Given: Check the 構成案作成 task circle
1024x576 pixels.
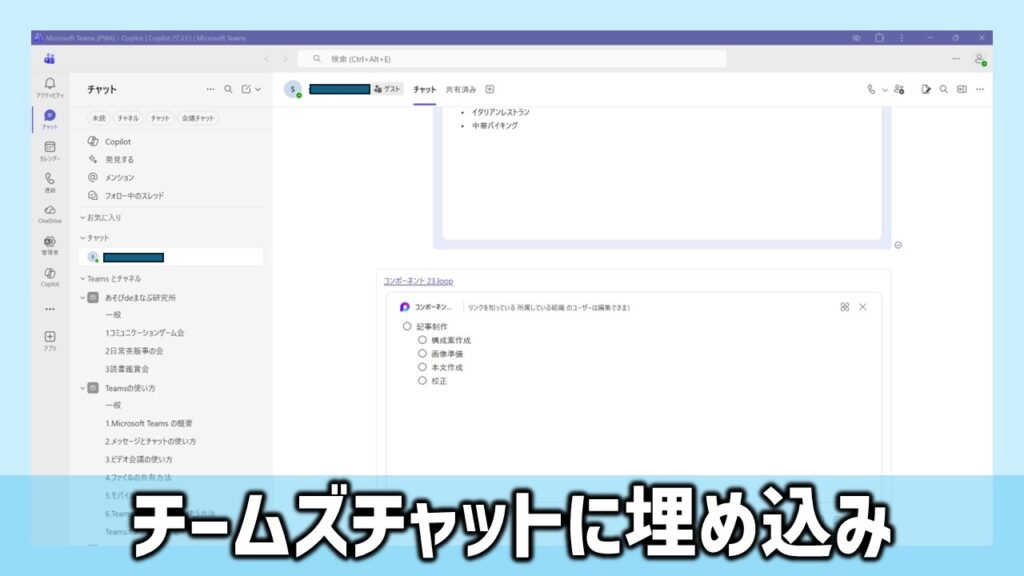Looking at the screenshot, I should point(423,340).
